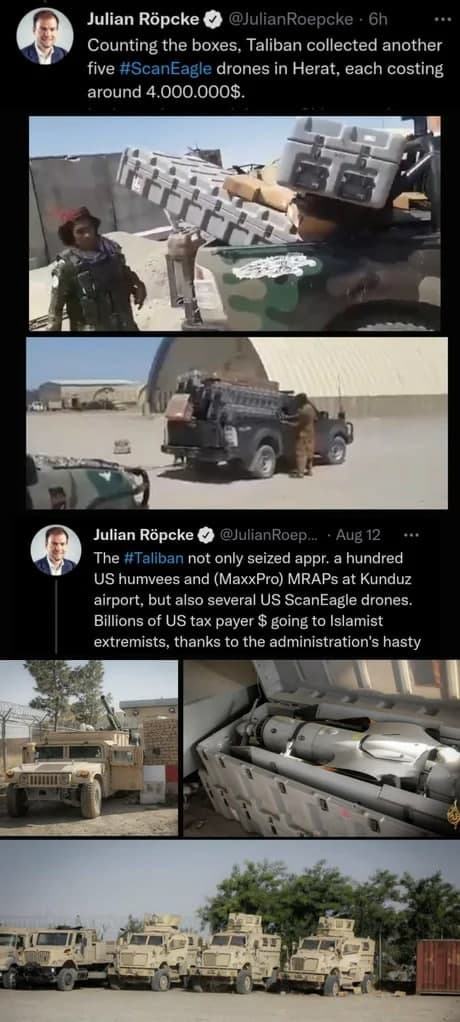Image resolution: width=460 pixels, height=1022 pixels.
Task: Open Julian Röpcke's top profile avatar
Action: pos(44,36)
